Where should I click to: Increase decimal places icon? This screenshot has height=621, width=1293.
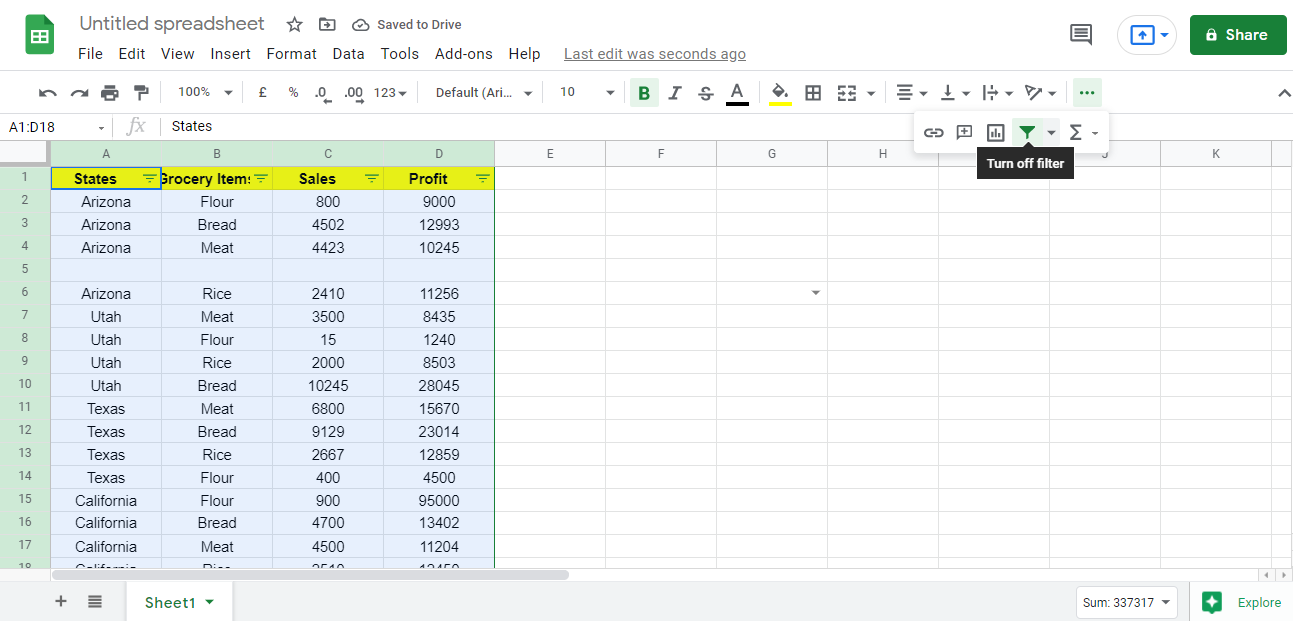[353, 93]
